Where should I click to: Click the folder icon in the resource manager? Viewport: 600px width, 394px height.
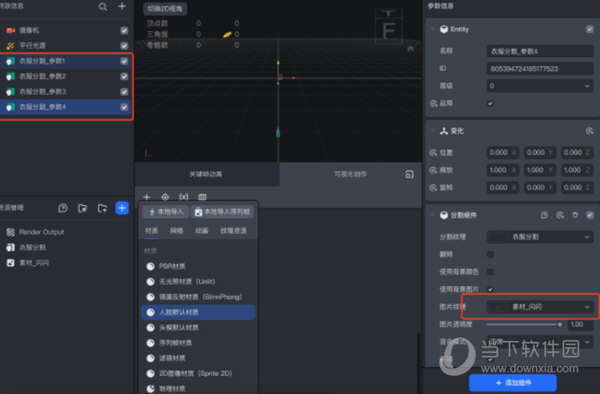coord(83,208)
